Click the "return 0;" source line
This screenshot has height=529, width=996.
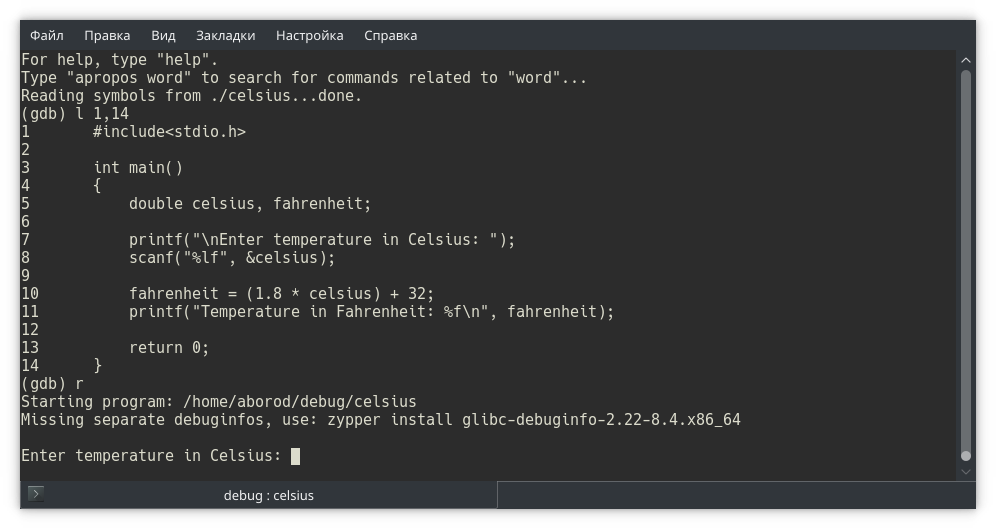168,348
